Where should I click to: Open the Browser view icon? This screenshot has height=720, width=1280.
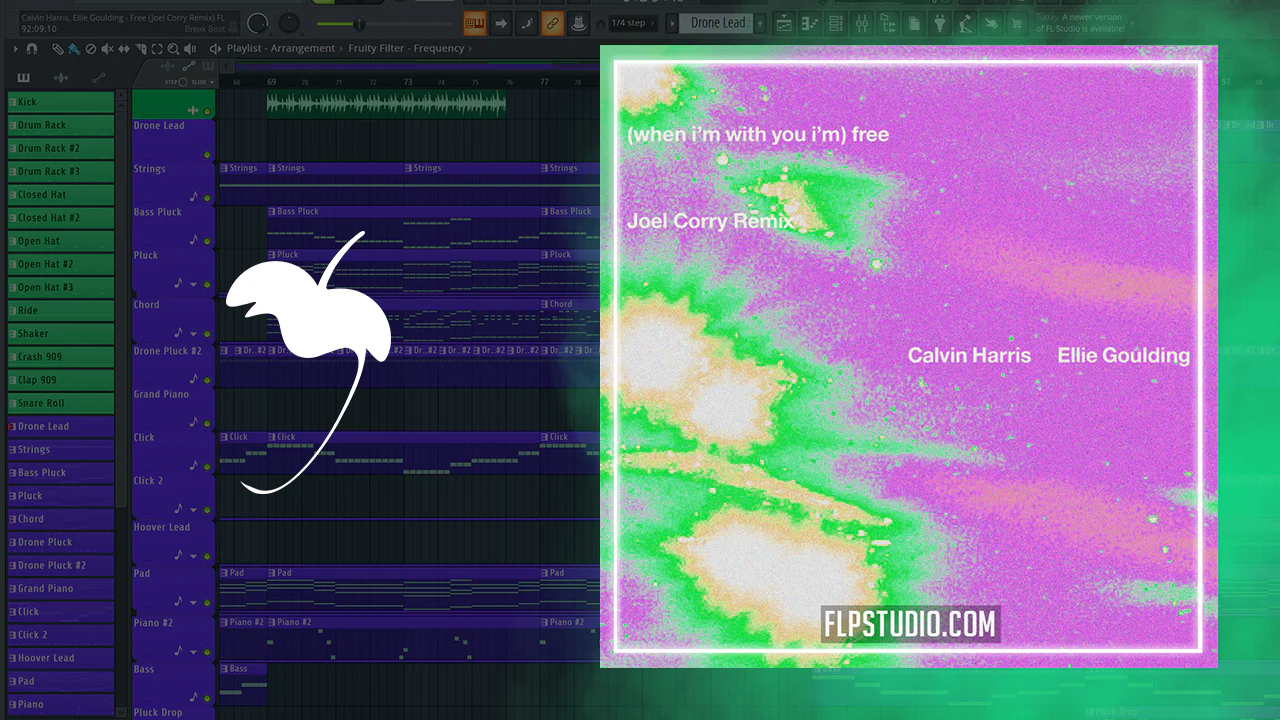click(887, 23)
